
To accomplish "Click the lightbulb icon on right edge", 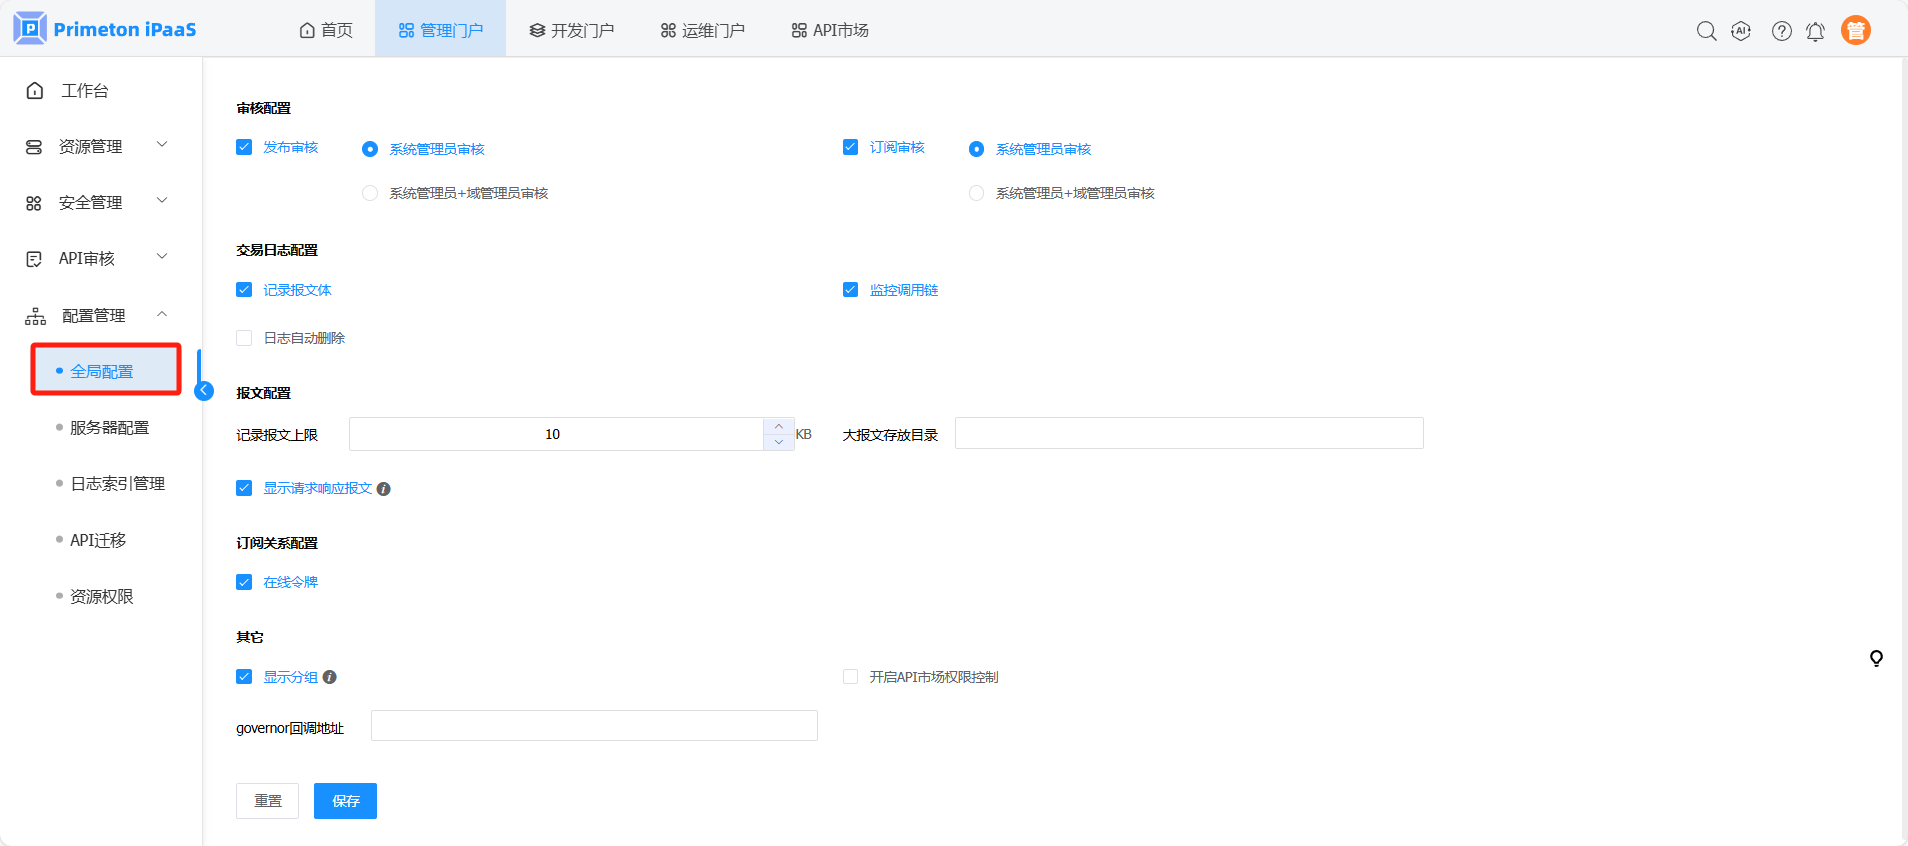I will [x=1876, y=658].
